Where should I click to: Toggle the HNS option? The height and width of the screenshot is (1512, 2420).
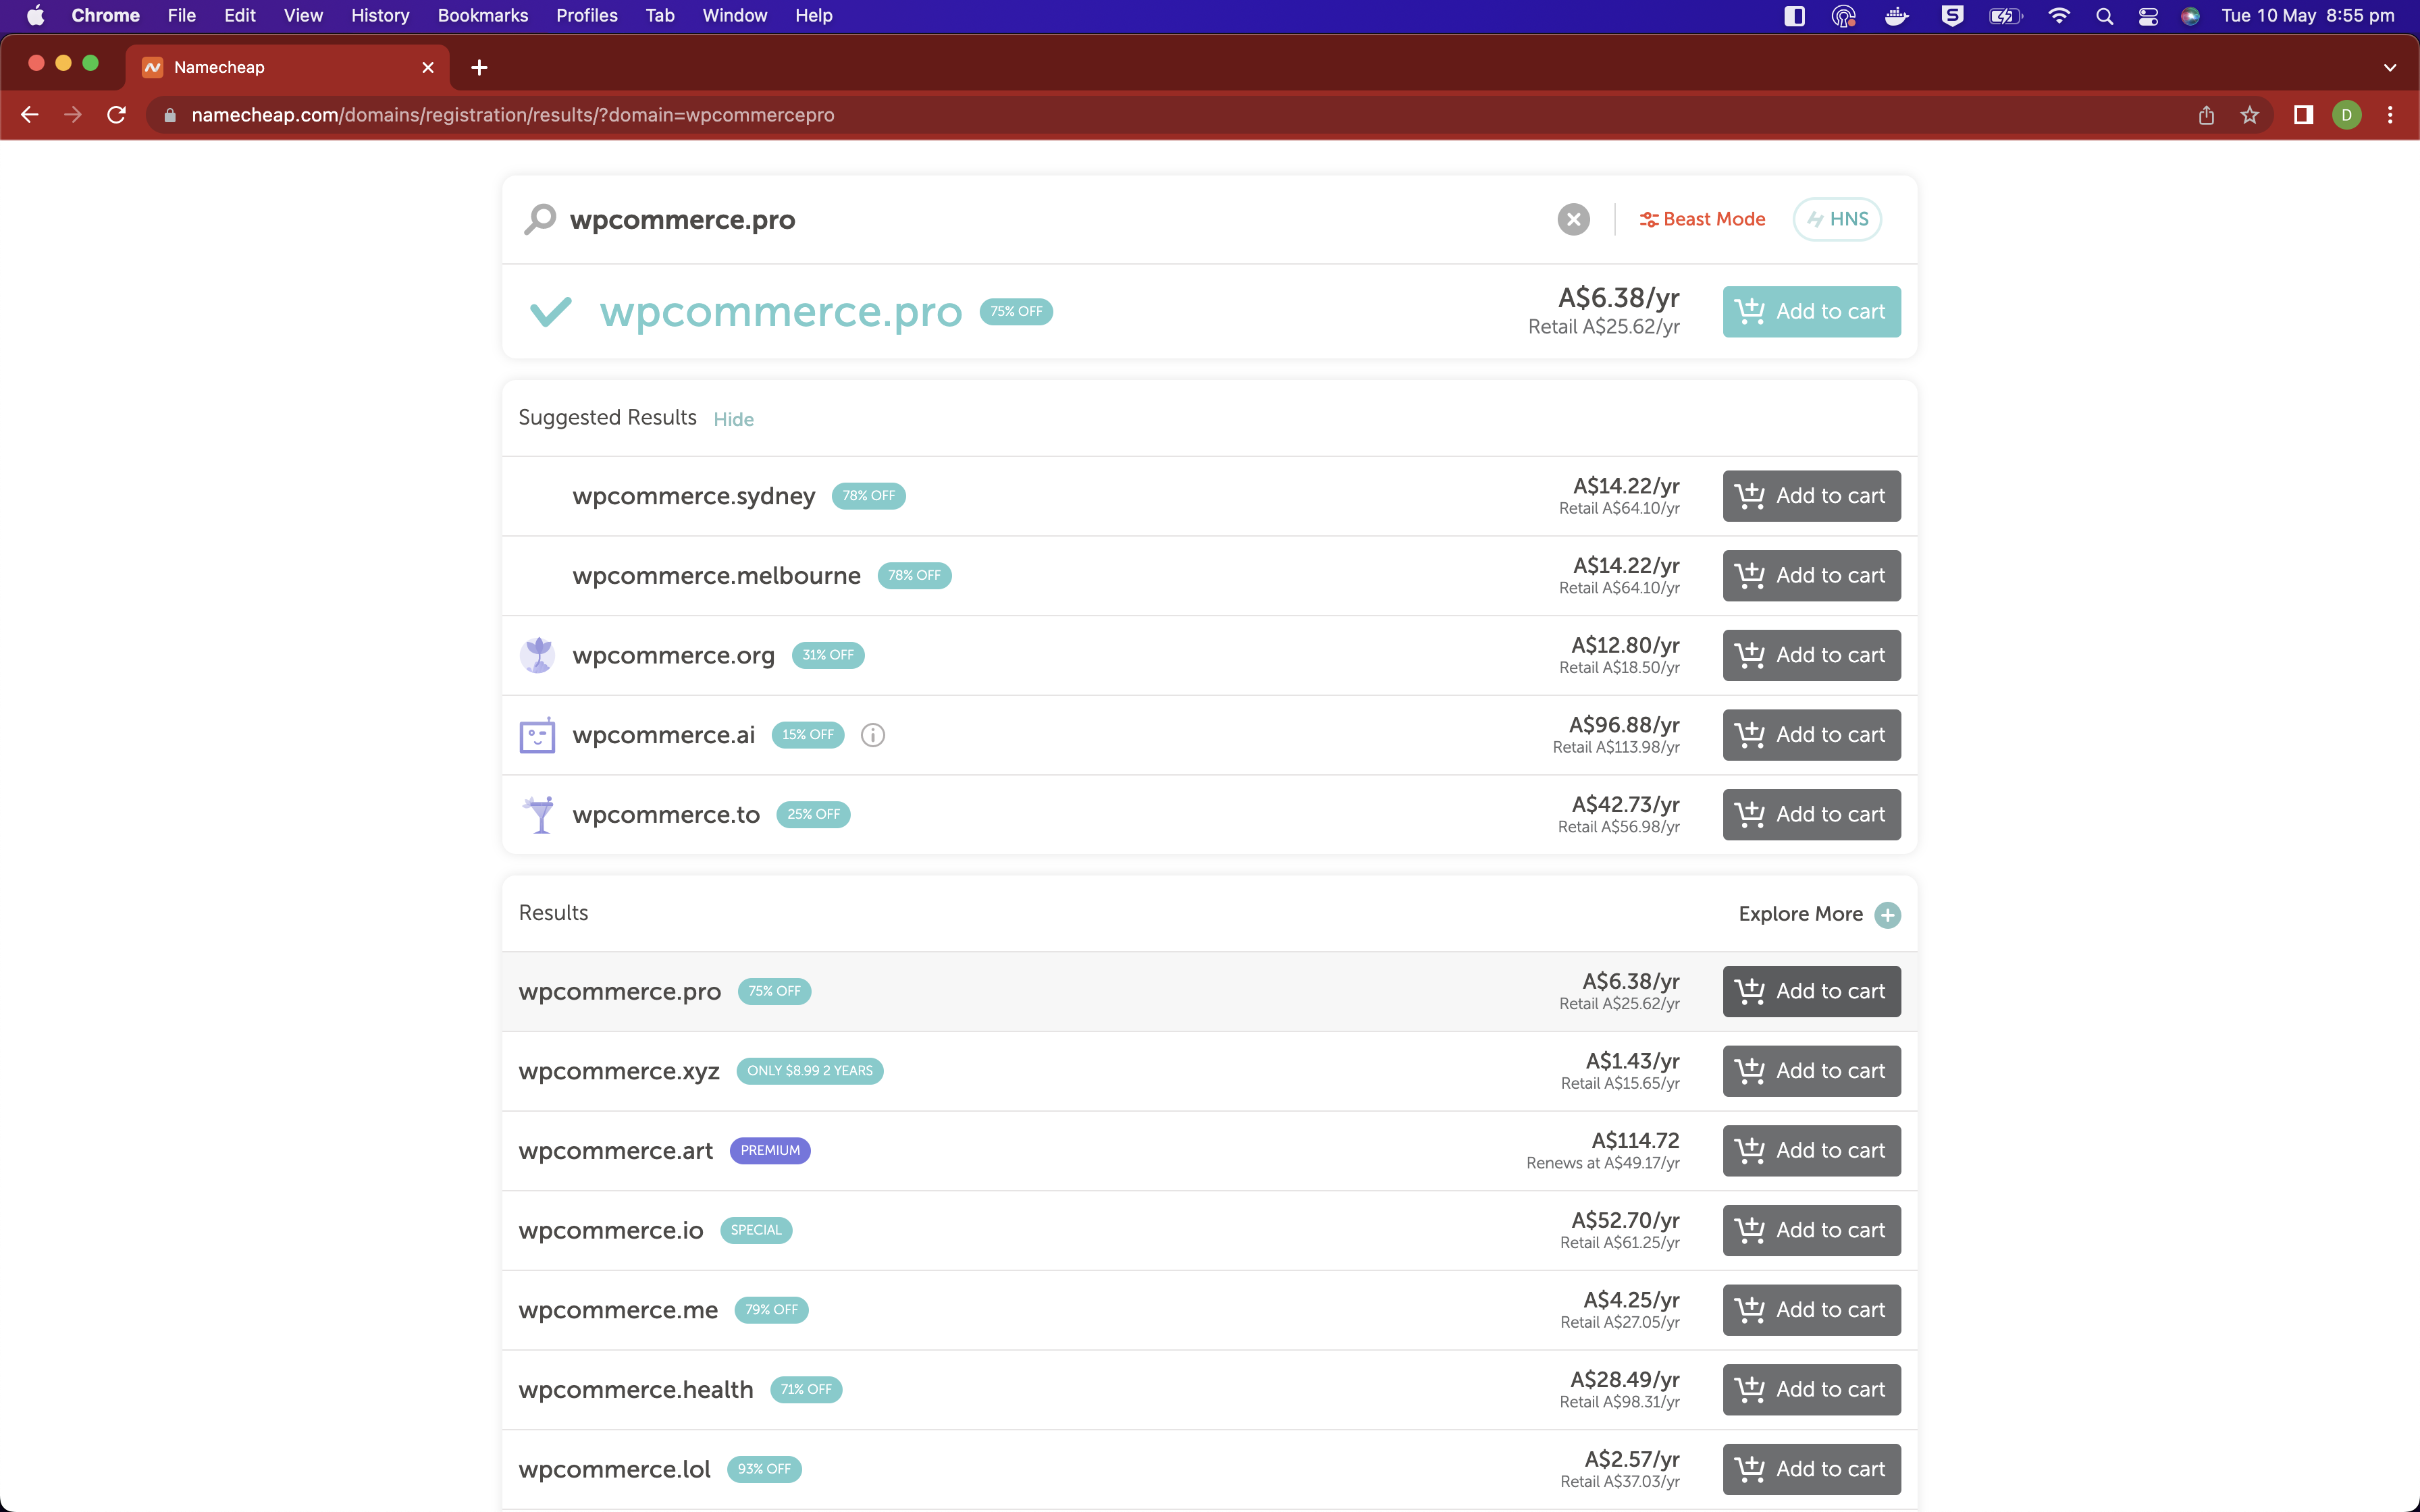(1837, 219)
